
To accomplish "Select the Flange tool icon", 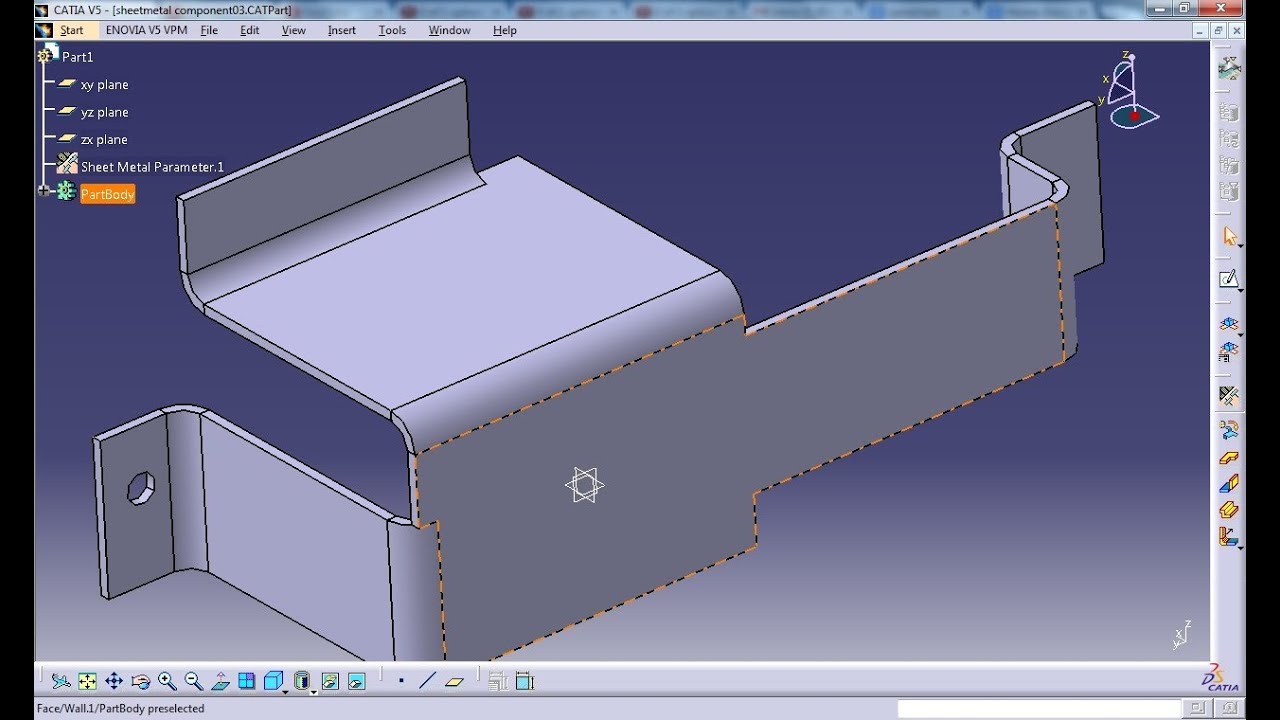I will [x=1229, y=537].
